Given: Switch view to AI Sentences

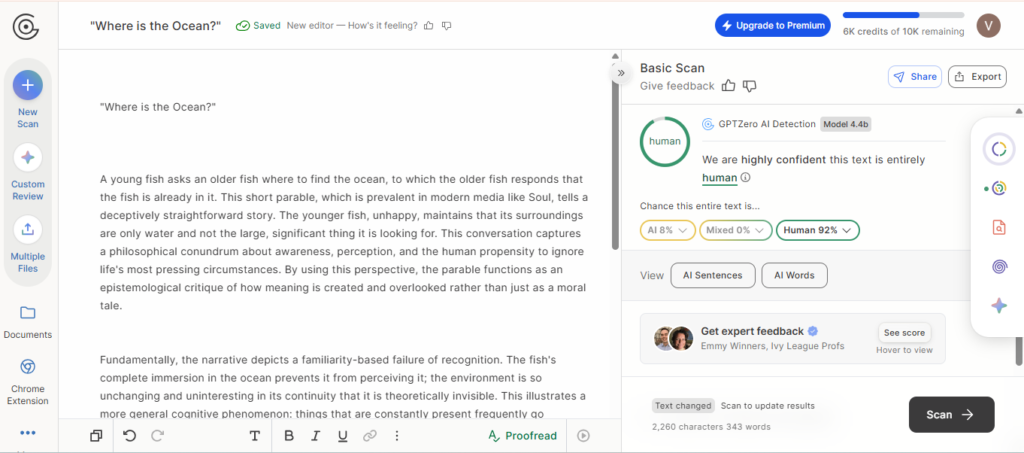Looking at the screenshot, I should [712, 275].
